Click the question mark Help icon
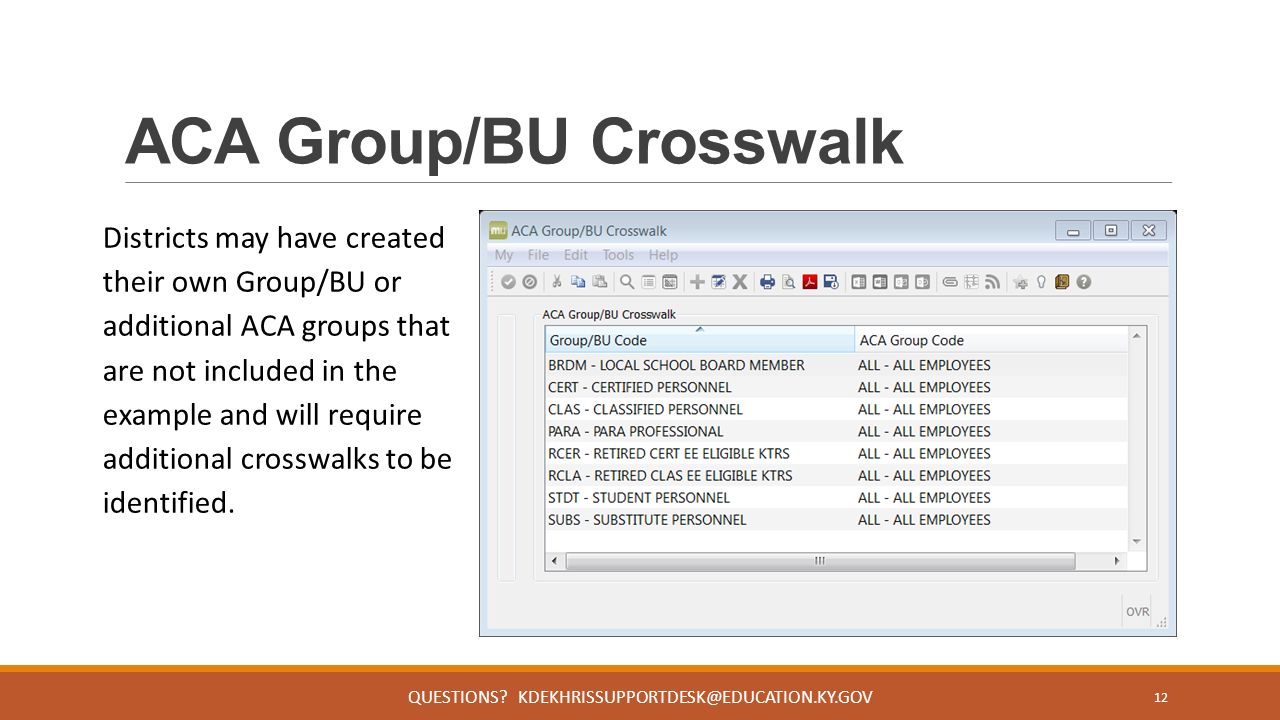The image size is (1280, 720). click(1083, 282)
